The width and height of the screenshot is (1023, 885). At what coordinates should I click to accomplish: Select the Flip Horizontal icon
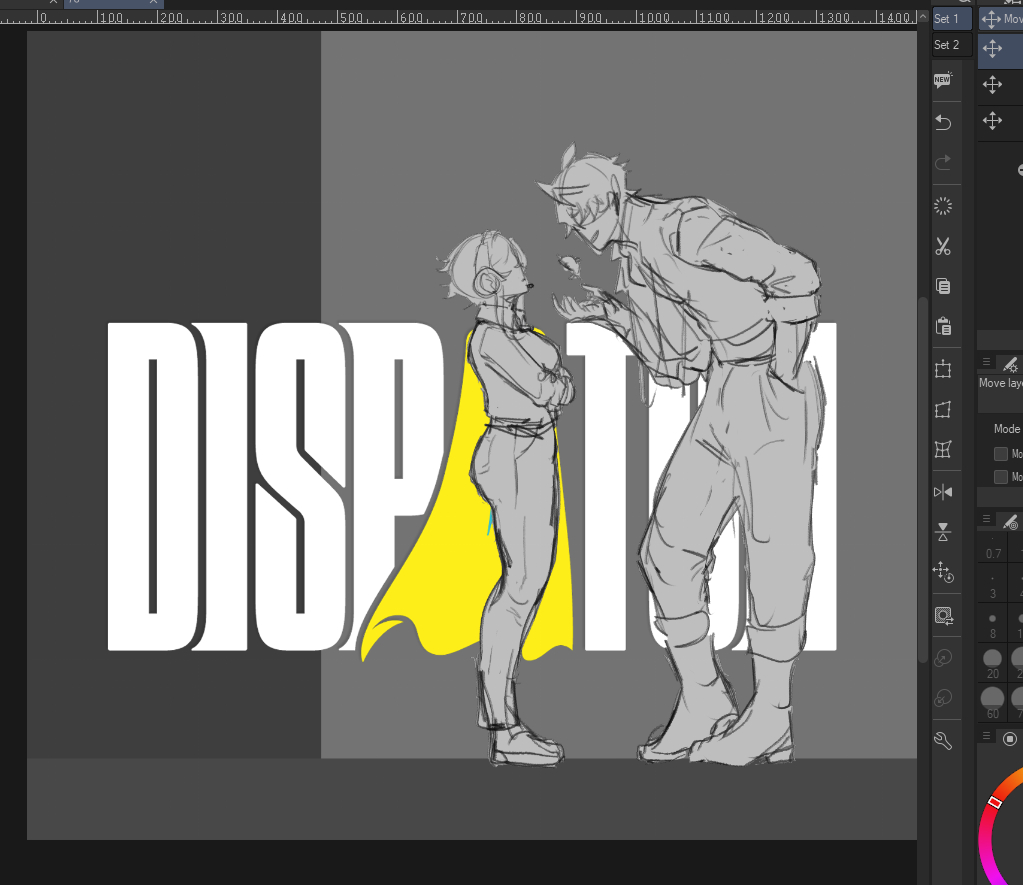(x=942, y=492)
